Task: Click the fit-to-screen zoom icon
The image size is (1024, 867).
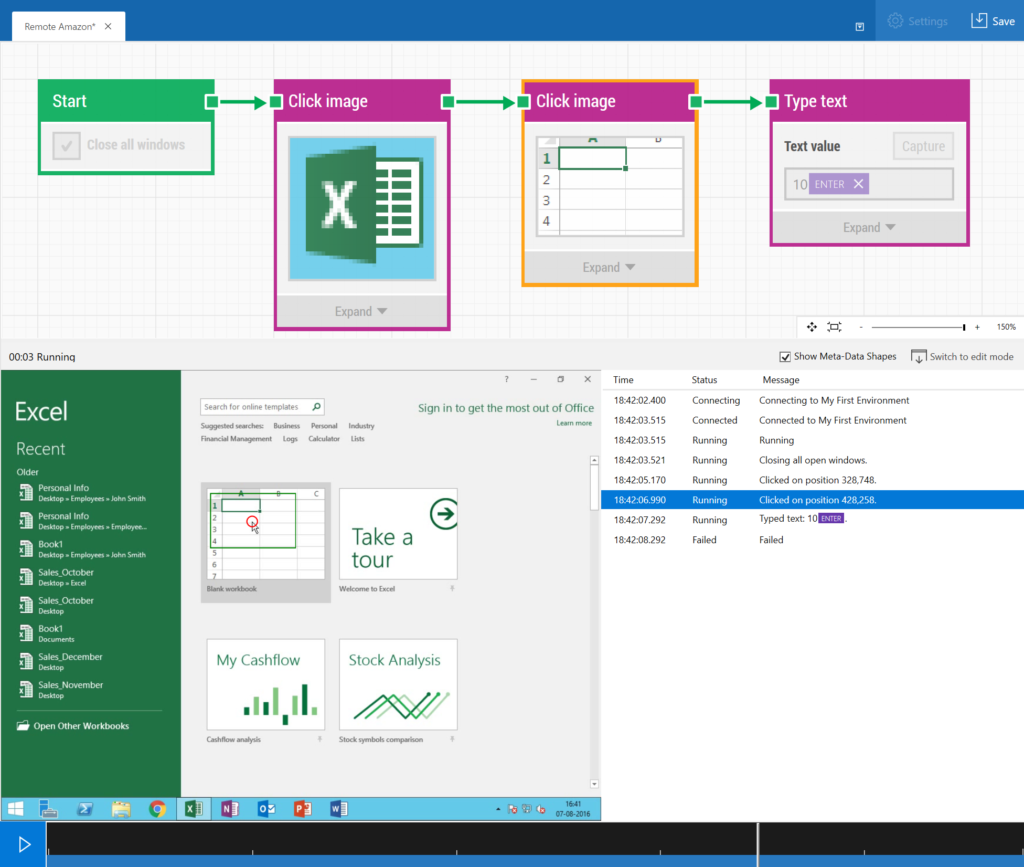Action: [x=835, y=326]
